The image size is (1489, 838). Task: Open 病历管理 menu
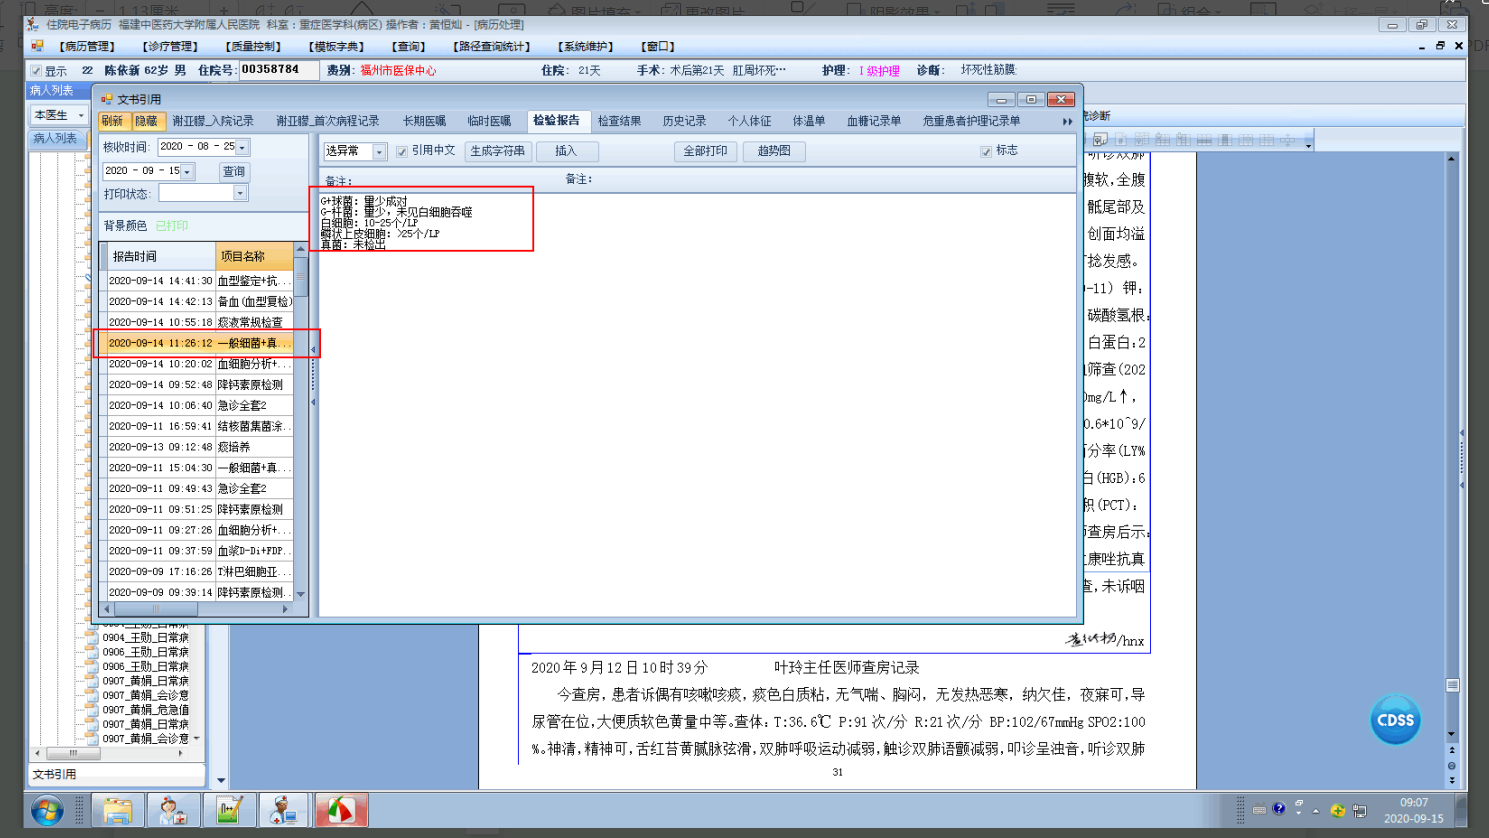(87, 47)
